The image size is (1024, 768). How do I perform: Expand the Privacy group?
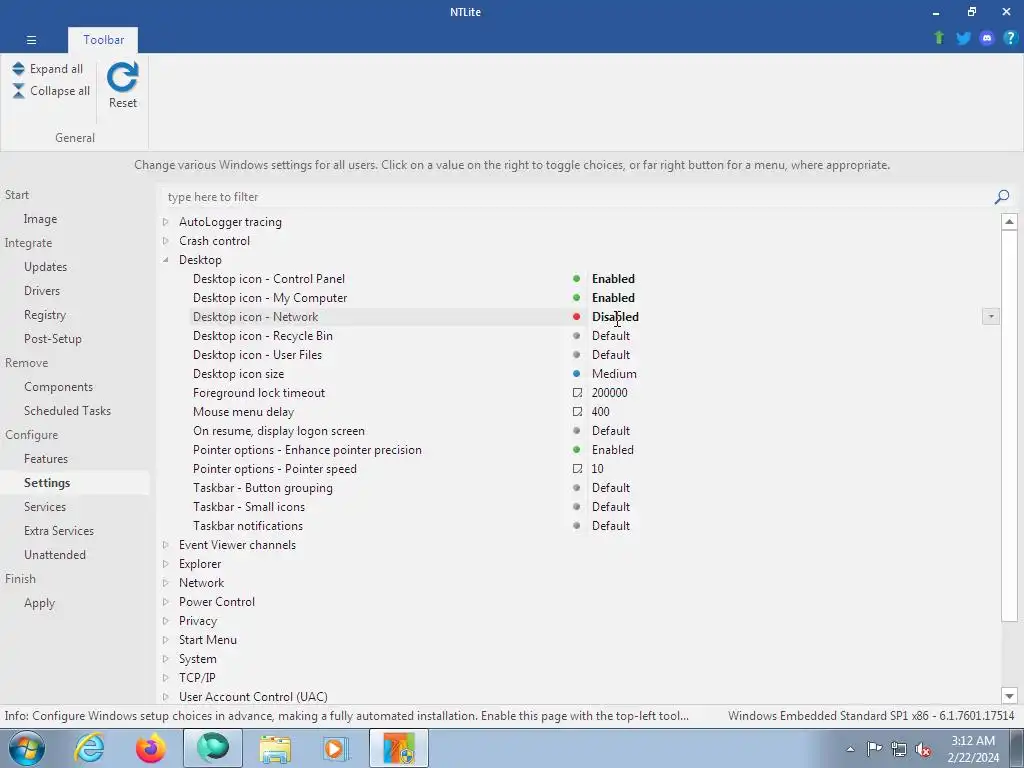pos(166,620)
